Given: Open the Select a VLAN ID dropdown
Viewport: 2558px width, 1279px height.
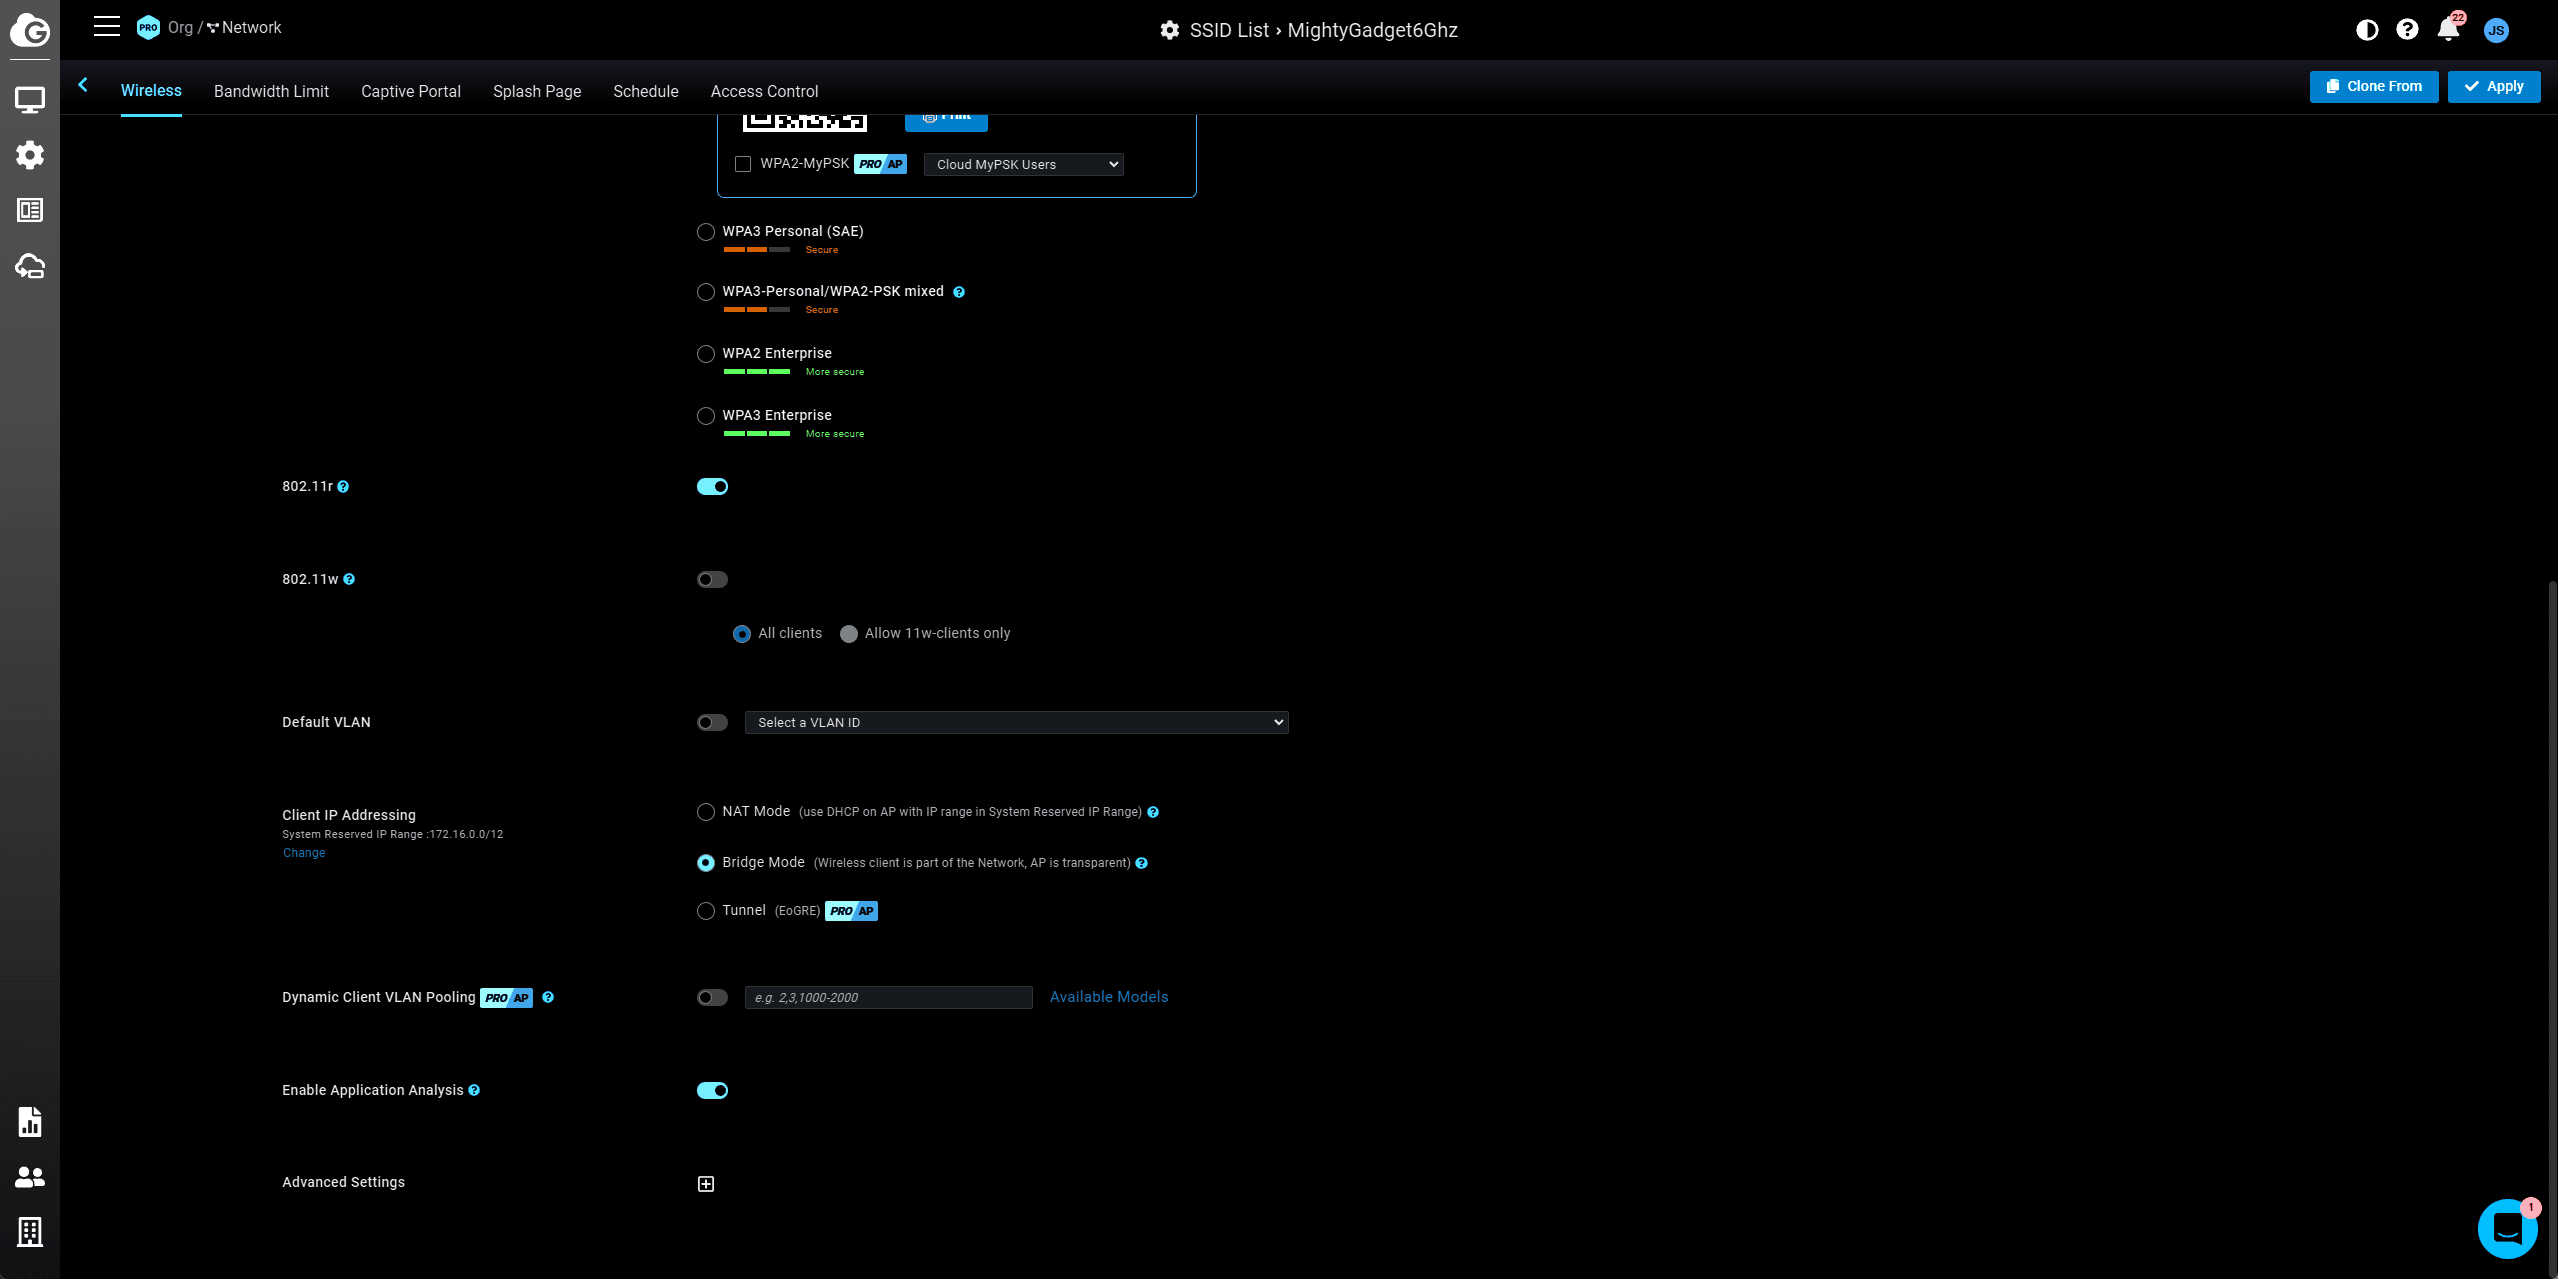Looking at the screenshot, I should (x=1016, y=723).
